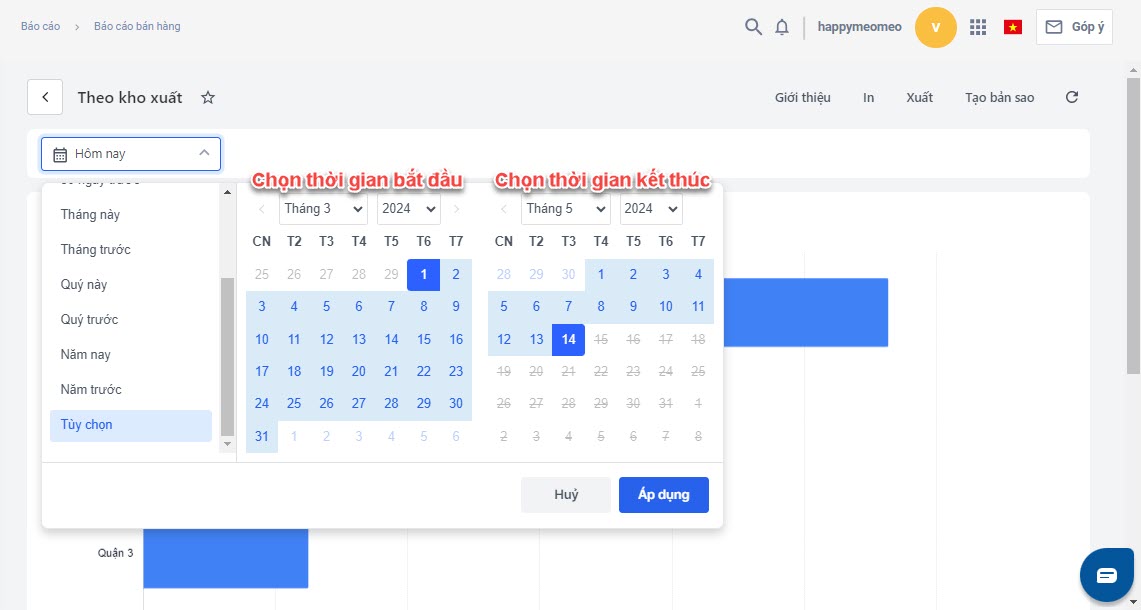1141x610 pixels.
Task: Click the search magnifier icon
Action: pos(753,27)
